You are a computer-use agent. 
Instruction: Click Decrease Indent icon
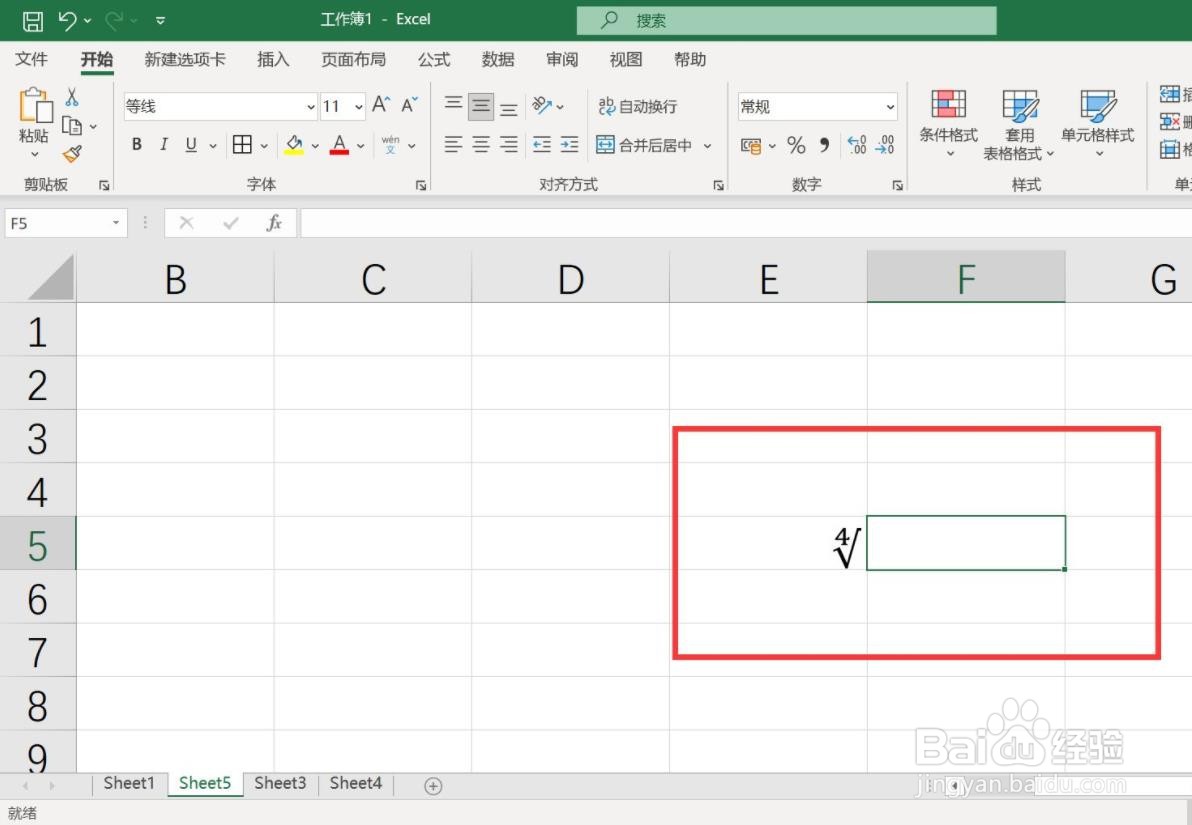(x=542, y=144)
